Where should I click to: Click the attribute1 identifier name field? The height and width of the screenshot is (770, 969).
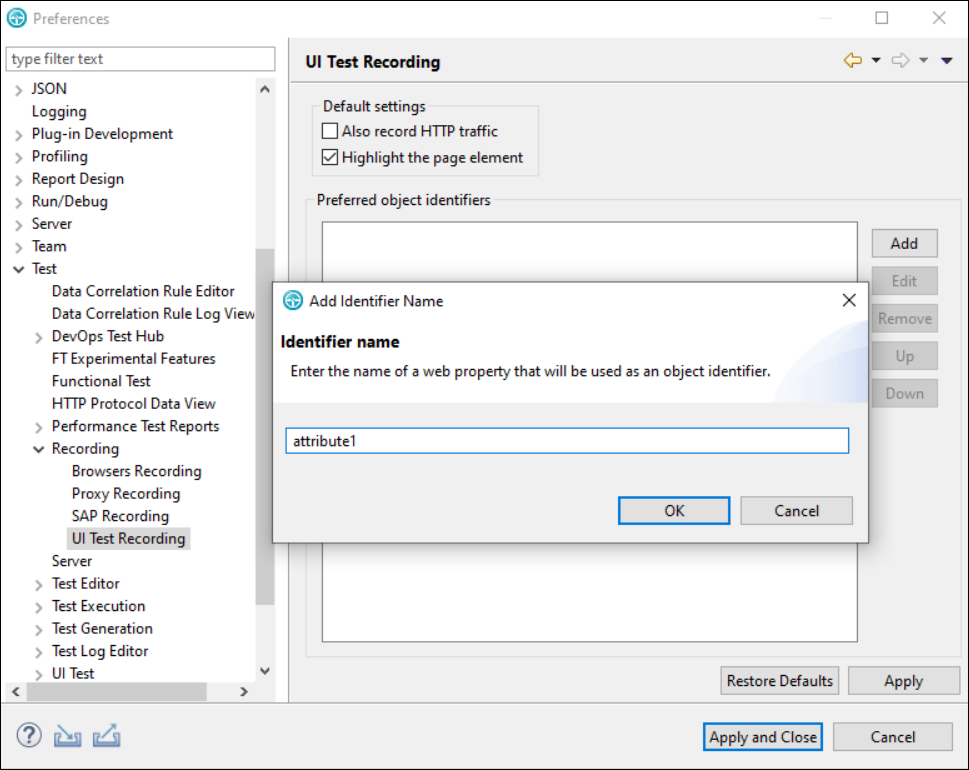(567, 440)
